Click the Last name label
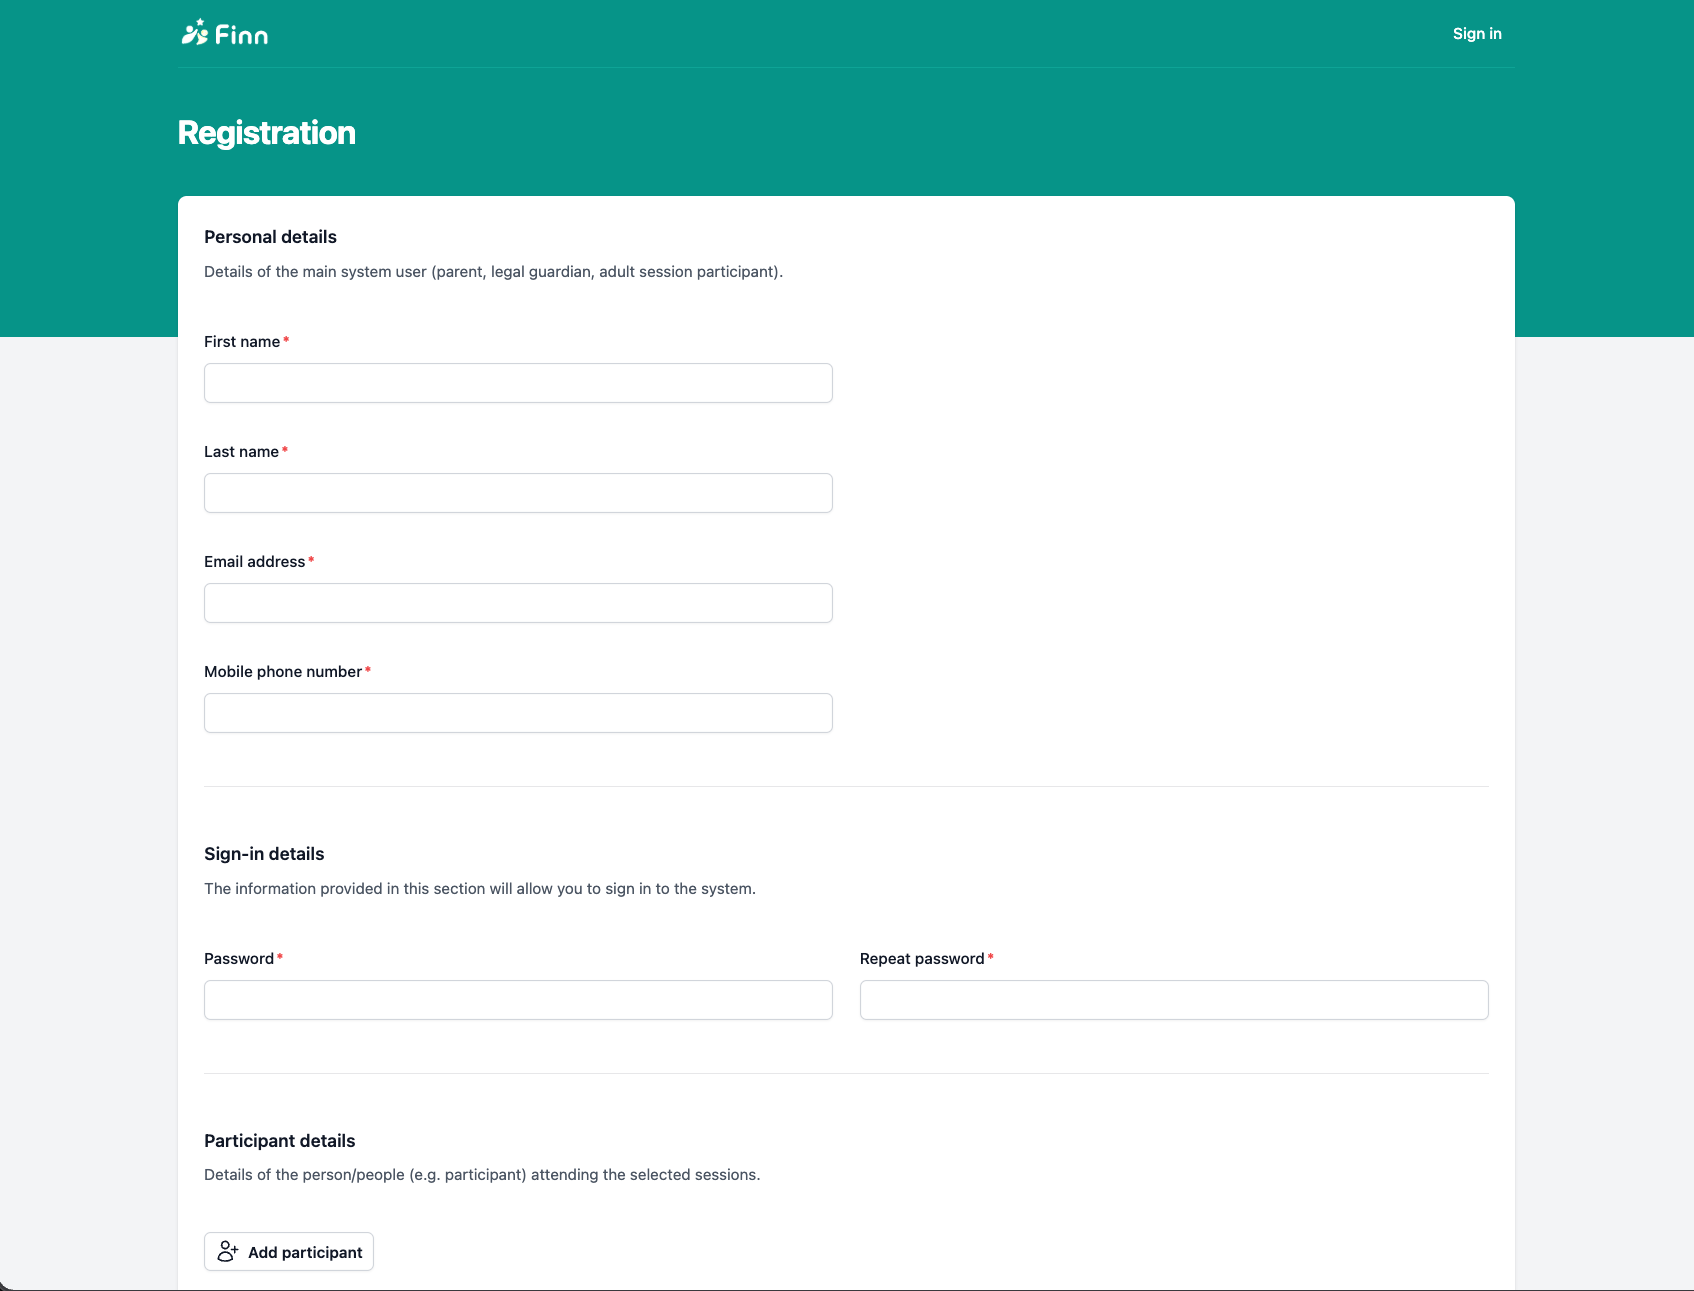Image resolution: width=1694 pixels, height=1291 pixels. [241, 452]
